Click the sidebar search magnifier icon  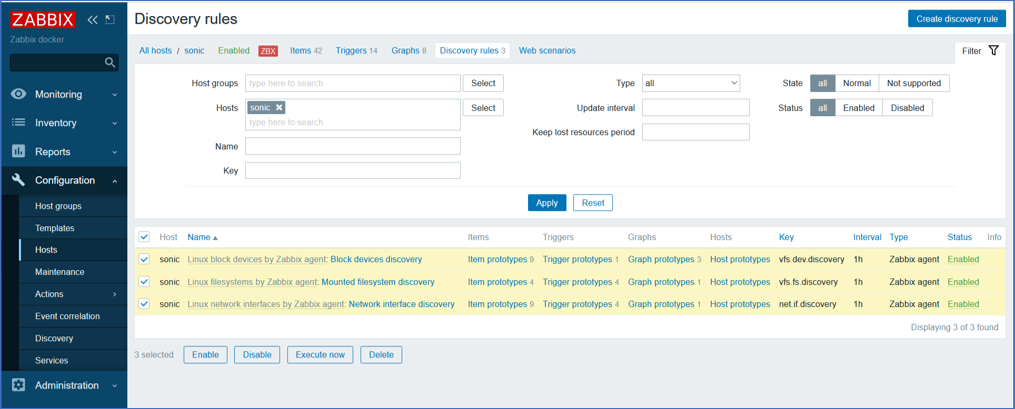110,63
